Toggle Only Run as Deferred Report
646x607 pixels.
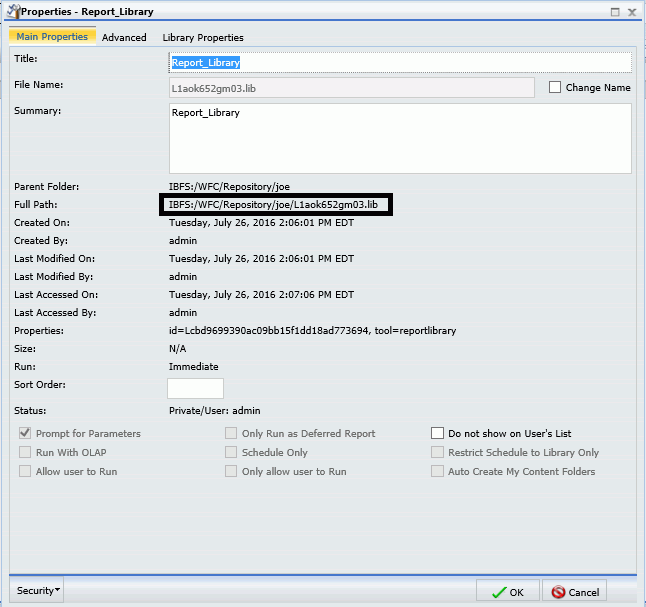click(x=231, y=433)
